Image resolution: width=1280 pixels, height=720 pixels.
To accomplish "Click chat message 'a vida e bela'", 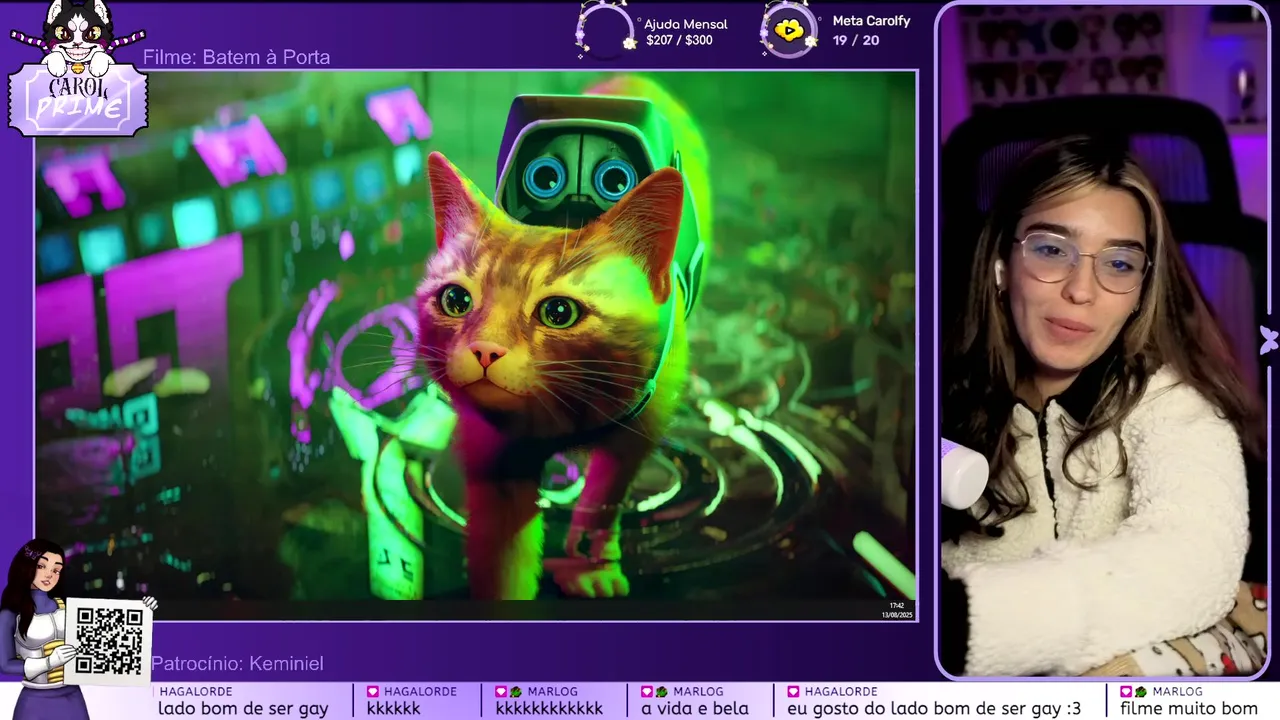I will 695,708.
